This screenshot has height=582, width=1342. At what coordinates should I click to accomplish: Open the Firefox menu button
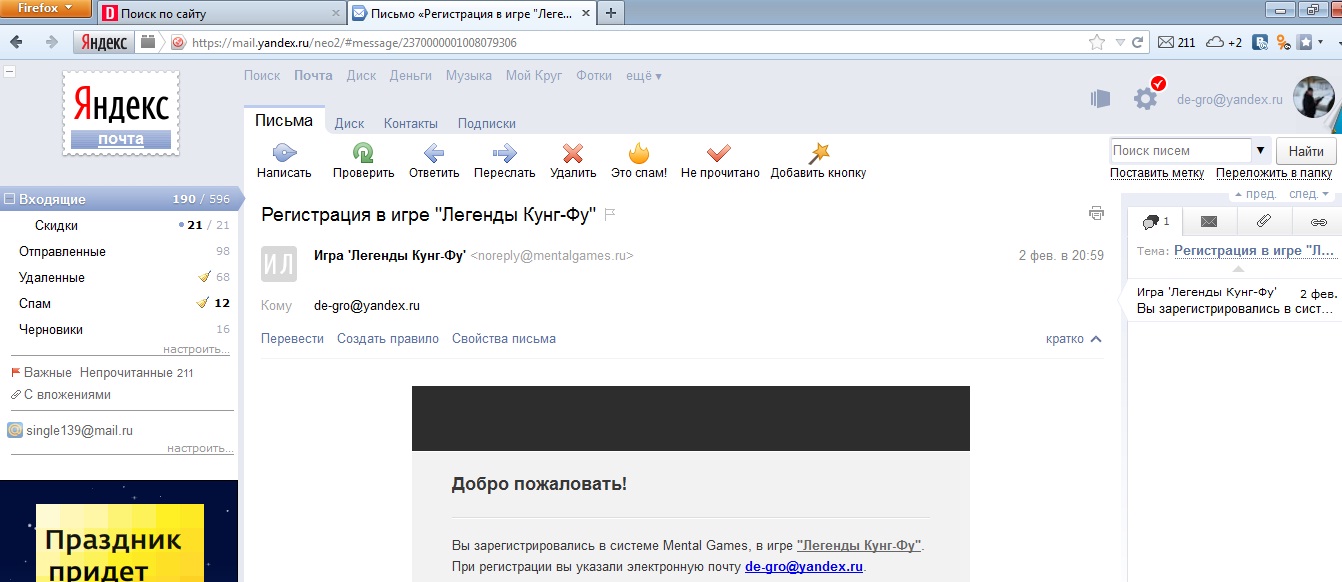pos(46,9)
